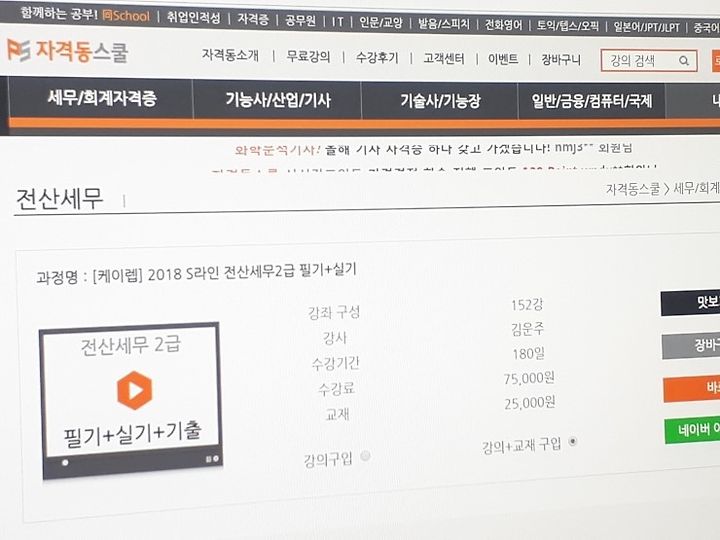
Task: Click the 강좌 구성 label
Action: [334, 313]
